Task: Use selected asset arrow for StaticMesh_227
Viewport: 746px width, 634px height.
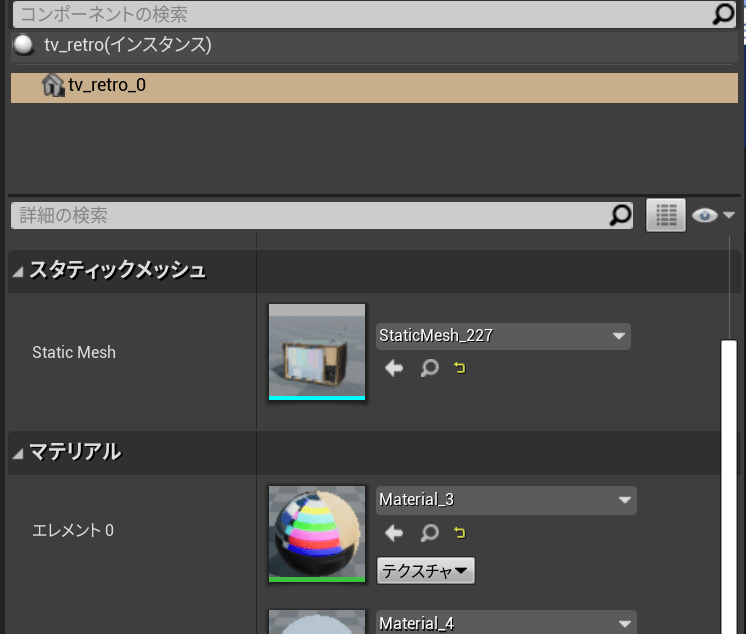Action: (x=394, y=368)
